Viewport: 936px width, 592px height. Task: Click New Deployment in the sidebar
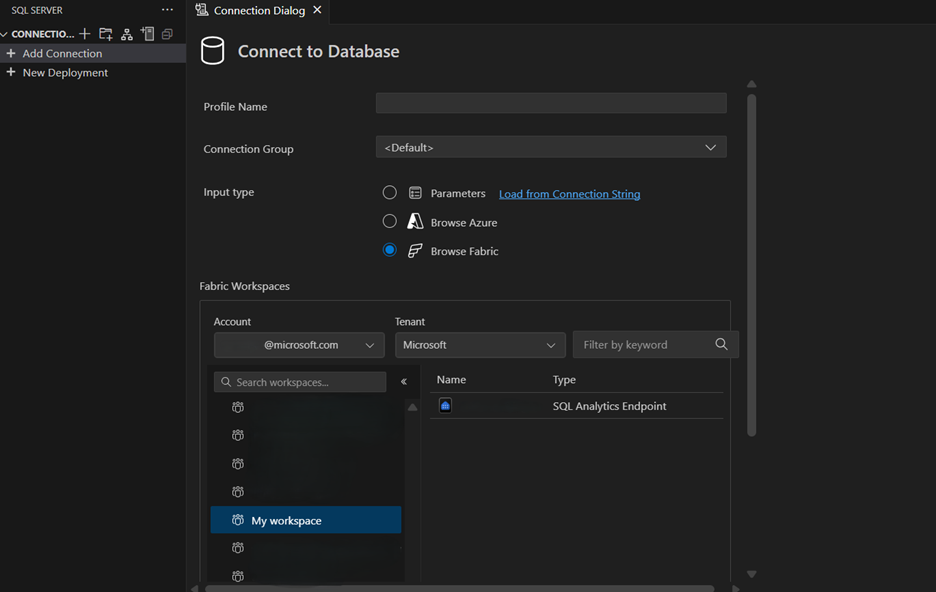(65, 73)
